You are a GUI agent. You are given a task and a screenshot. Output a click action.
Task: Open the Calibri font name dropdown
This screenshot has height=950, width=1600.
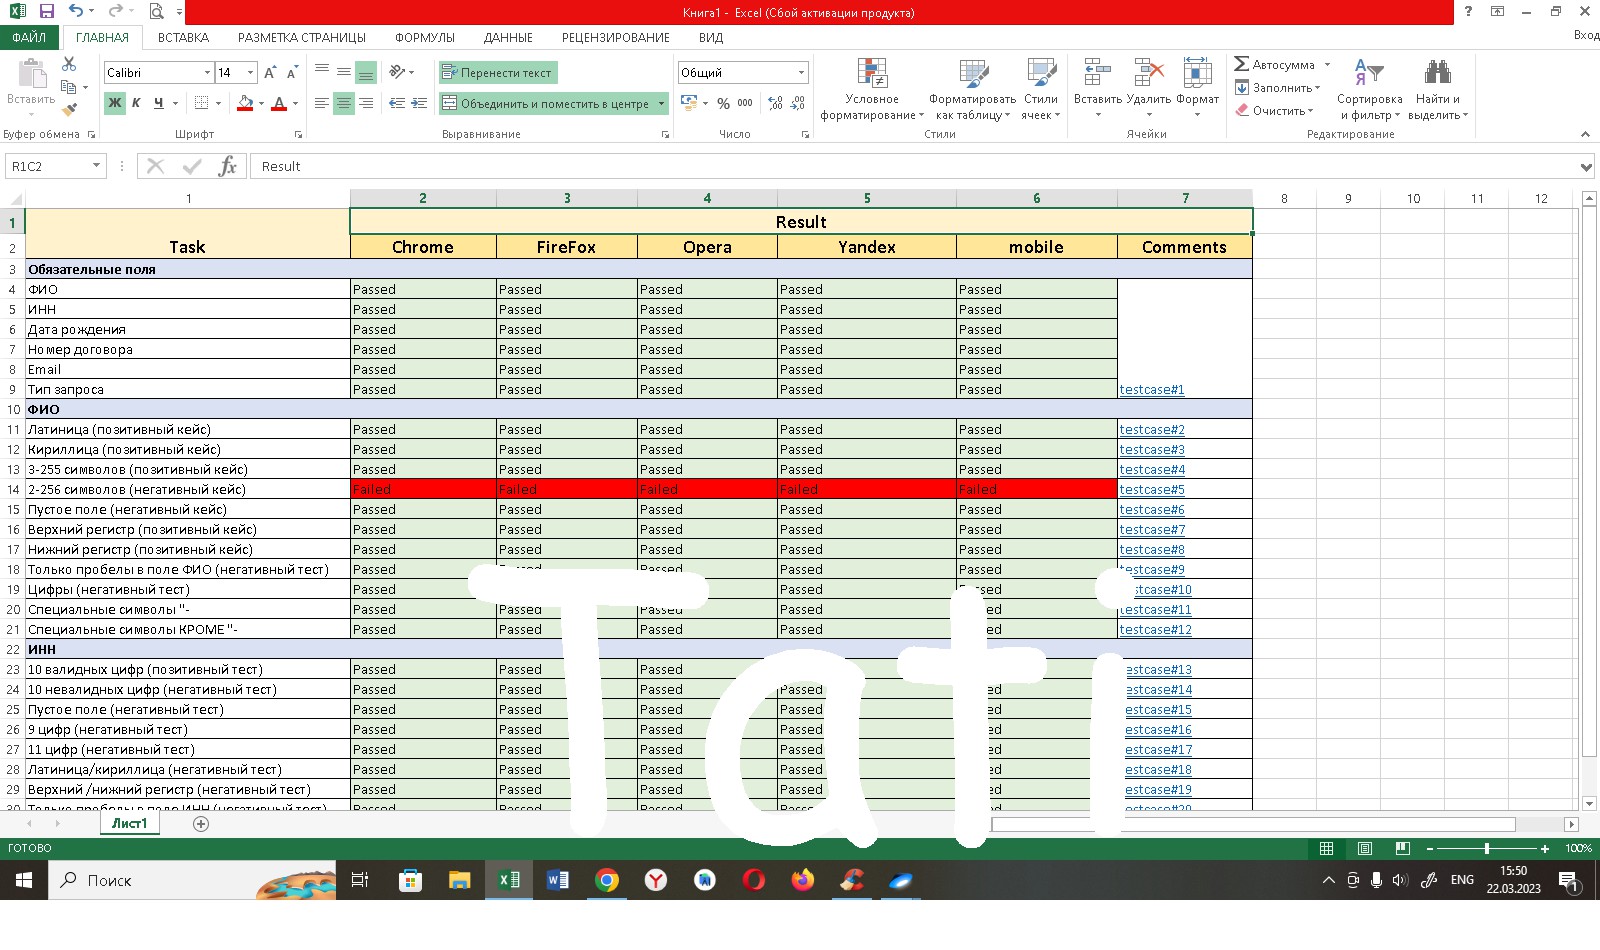point(207,72)
